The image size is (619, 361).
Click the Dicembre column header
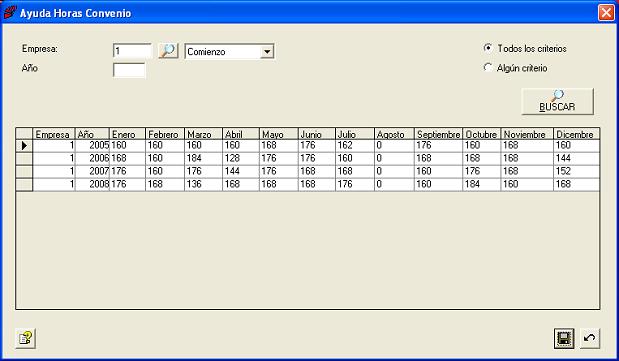pos(576,134)
